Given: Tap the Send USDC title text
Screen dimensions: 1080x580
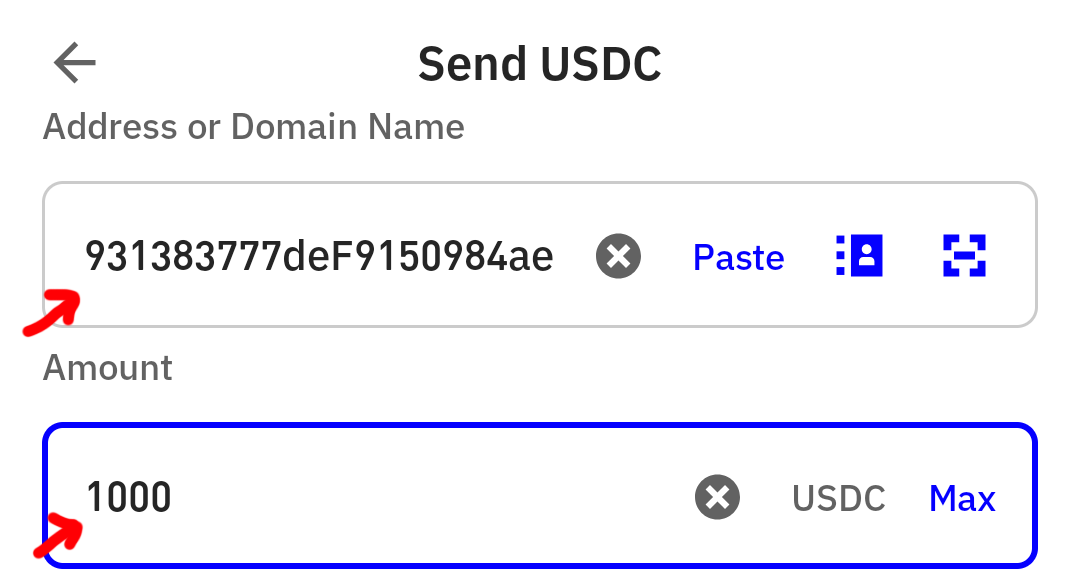Looking at the screenshot, I should tap(540, 63).
